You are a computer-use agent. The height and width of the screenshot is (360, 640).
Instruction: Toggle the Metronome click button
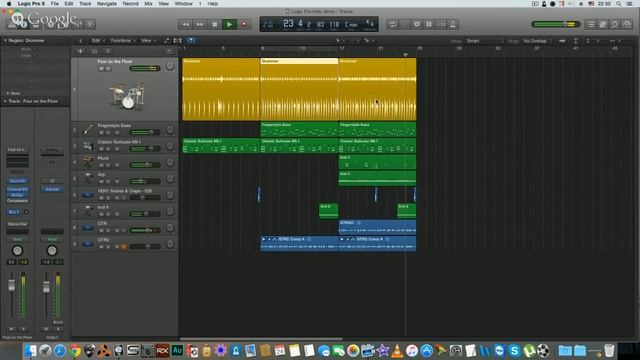tap(453, 24)
